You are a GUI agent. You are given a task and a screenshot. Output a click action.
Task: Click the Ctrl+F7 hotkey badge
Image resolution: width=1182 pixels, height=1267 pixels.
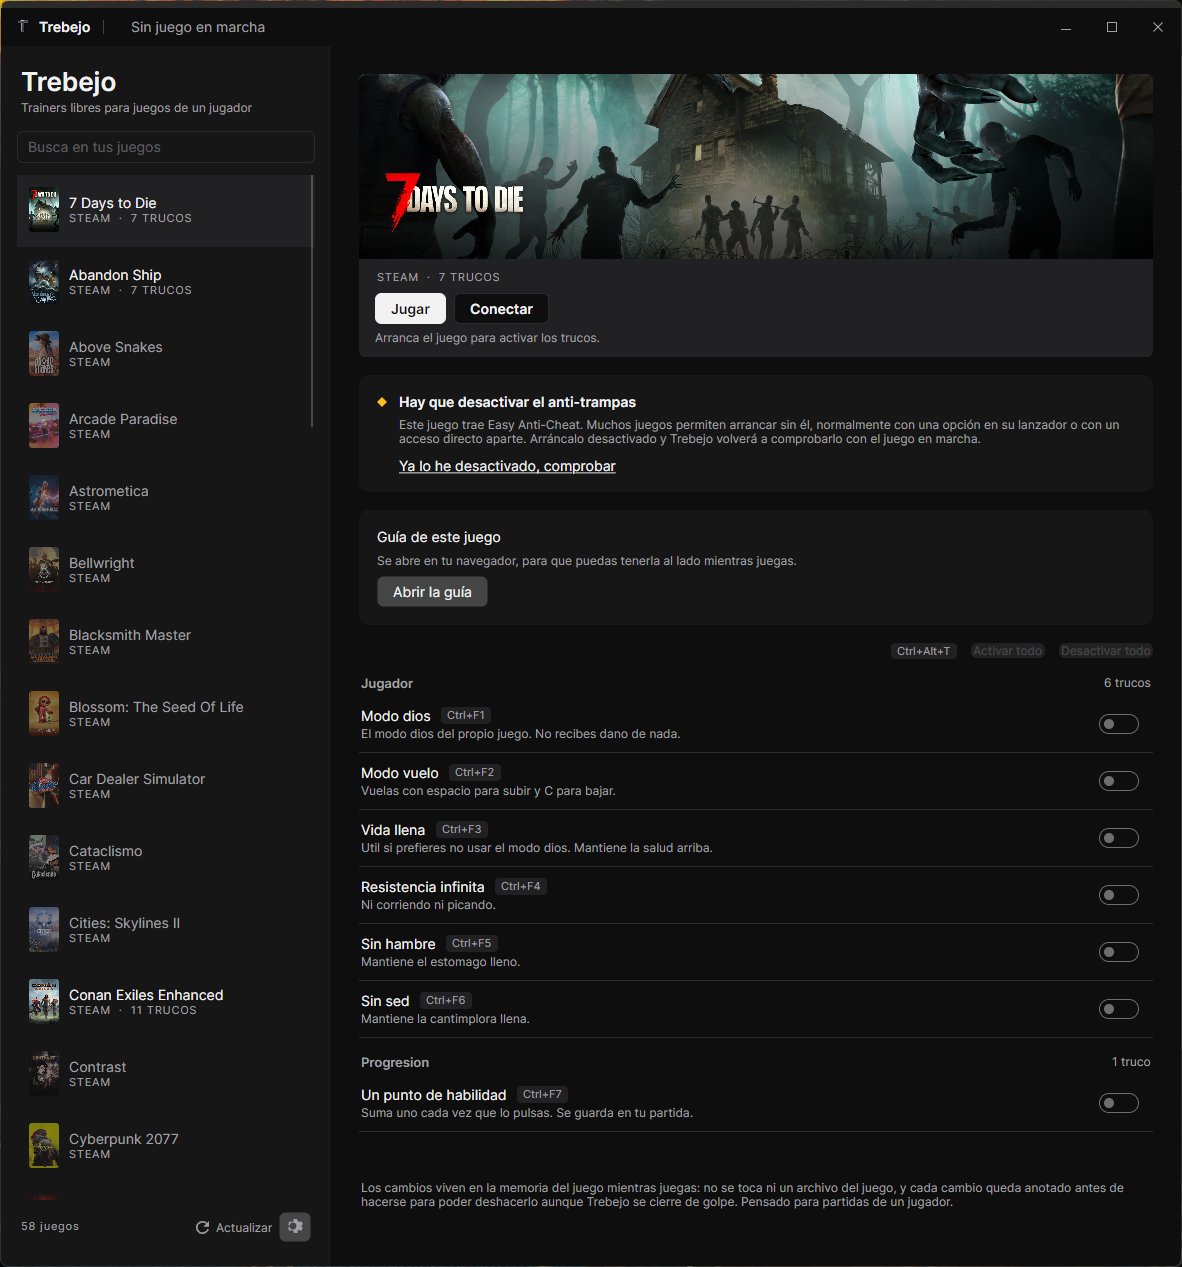point(542,1095)
